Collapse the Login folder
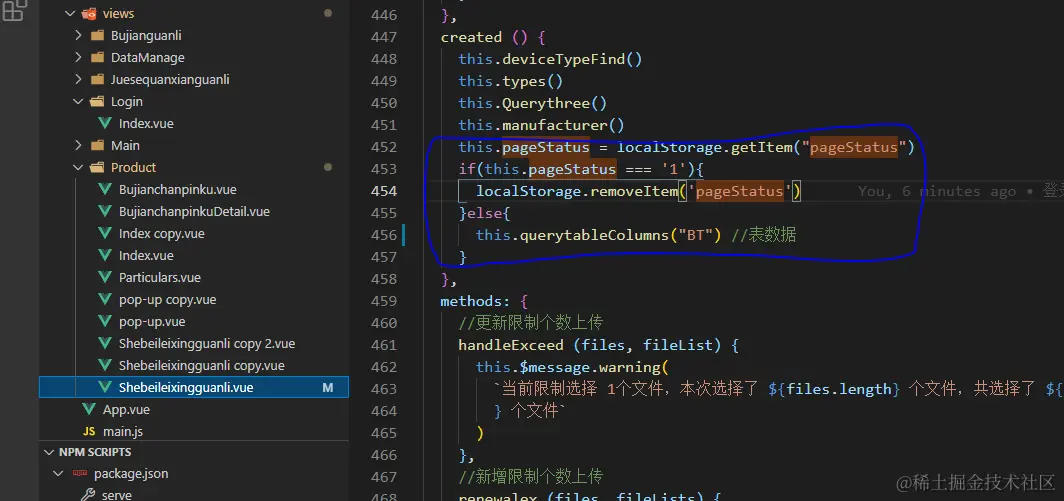This screenshot has height=501, width=1064. point(78,101)
